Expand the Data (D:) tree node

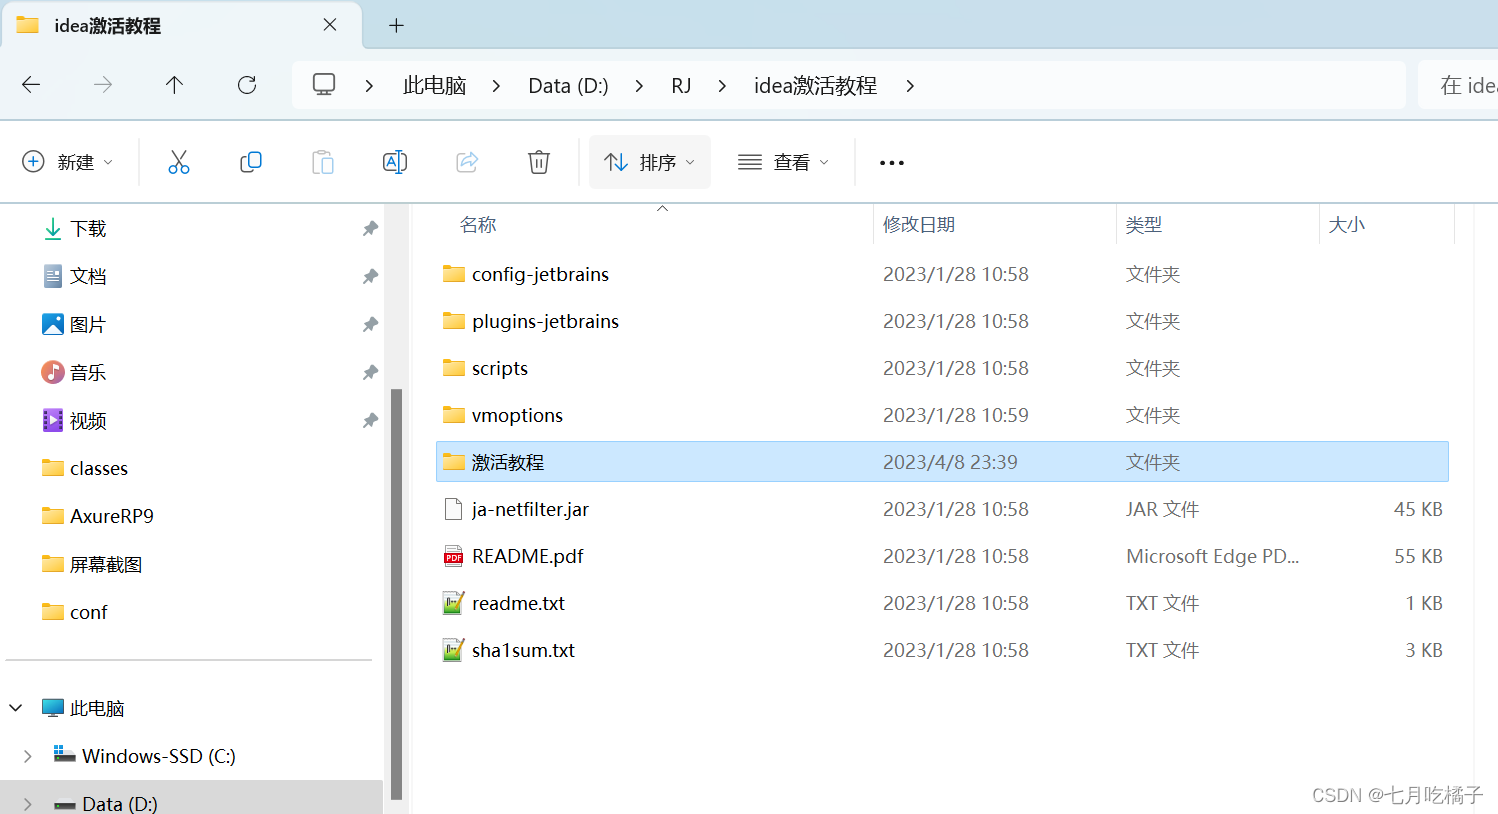click(28, 804)
